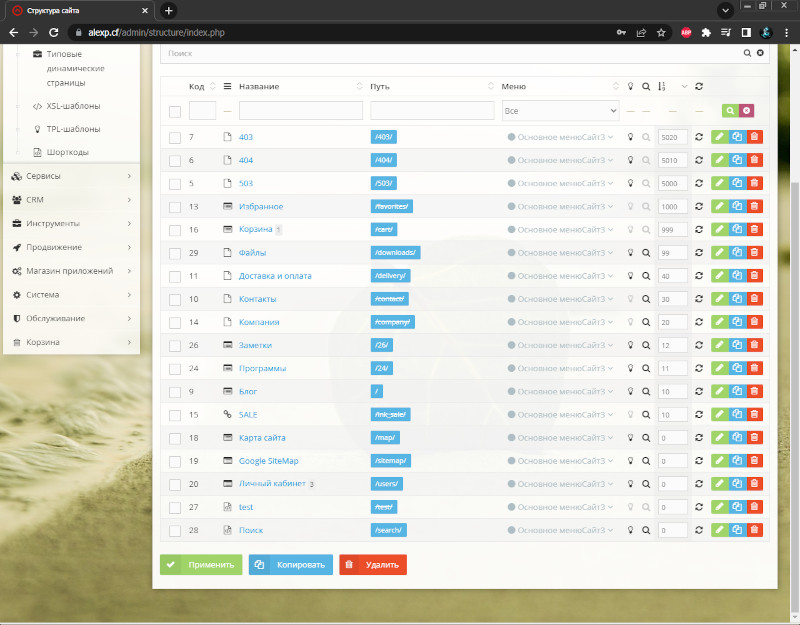The height and width of the screenshot is (625, 800).
Task: Click the green edit pencil for row 403
Action: click(x=719, y=137)
